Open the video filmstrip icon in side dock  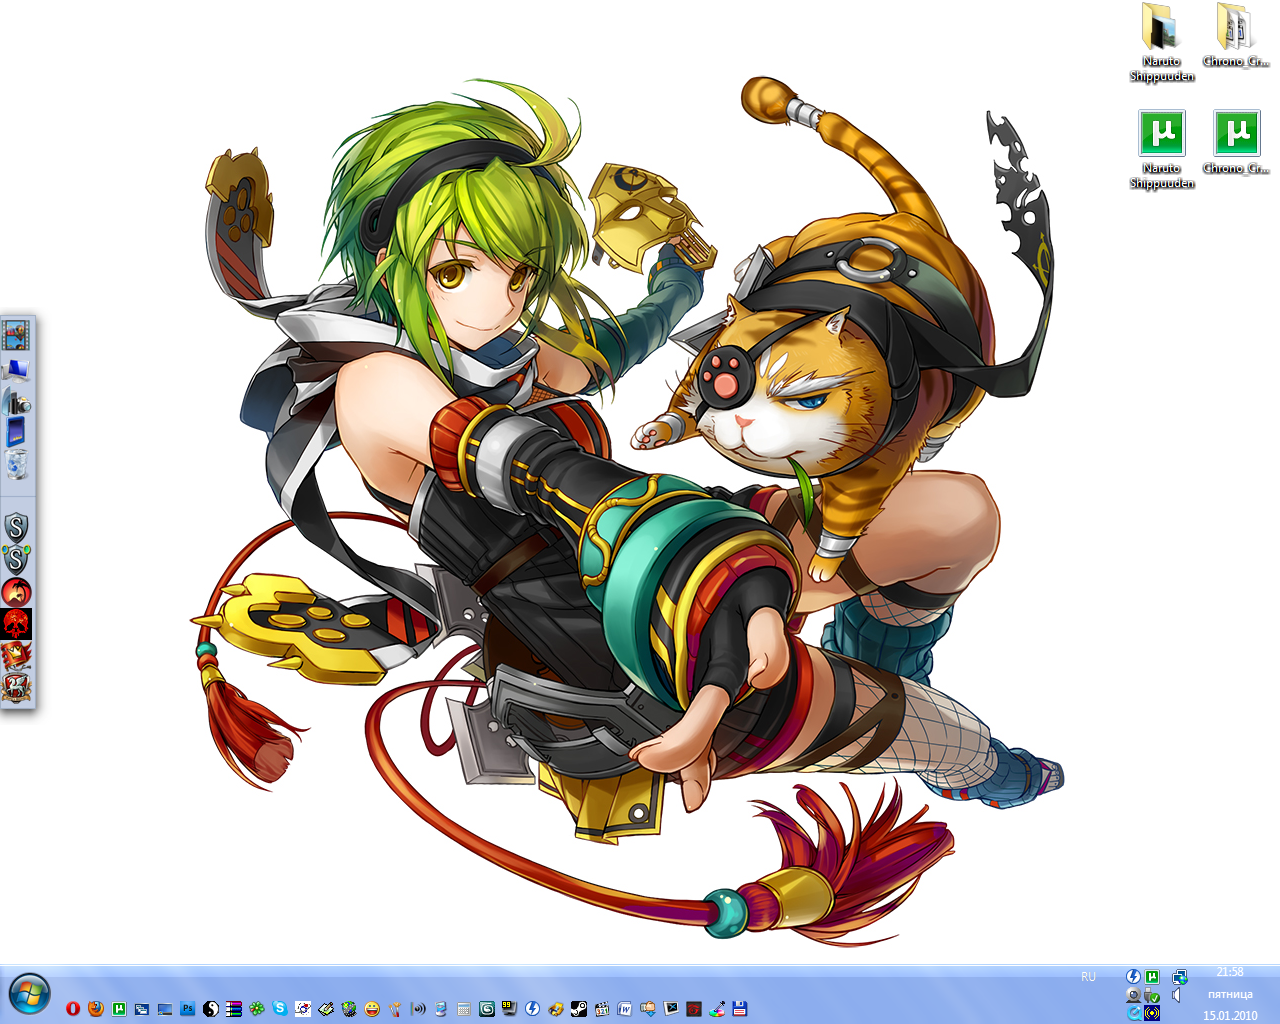tap(17, 334)
